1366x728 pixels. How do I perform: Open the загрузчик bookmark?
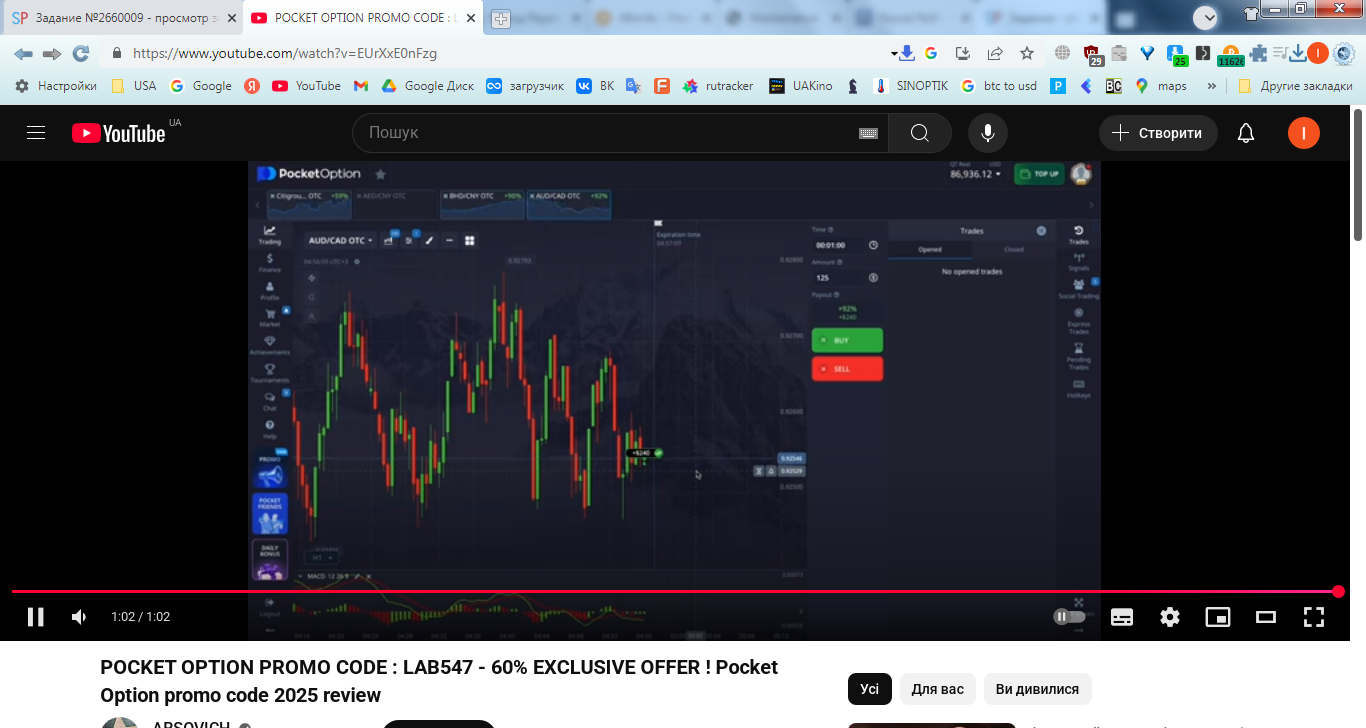(x=525, y=86)
